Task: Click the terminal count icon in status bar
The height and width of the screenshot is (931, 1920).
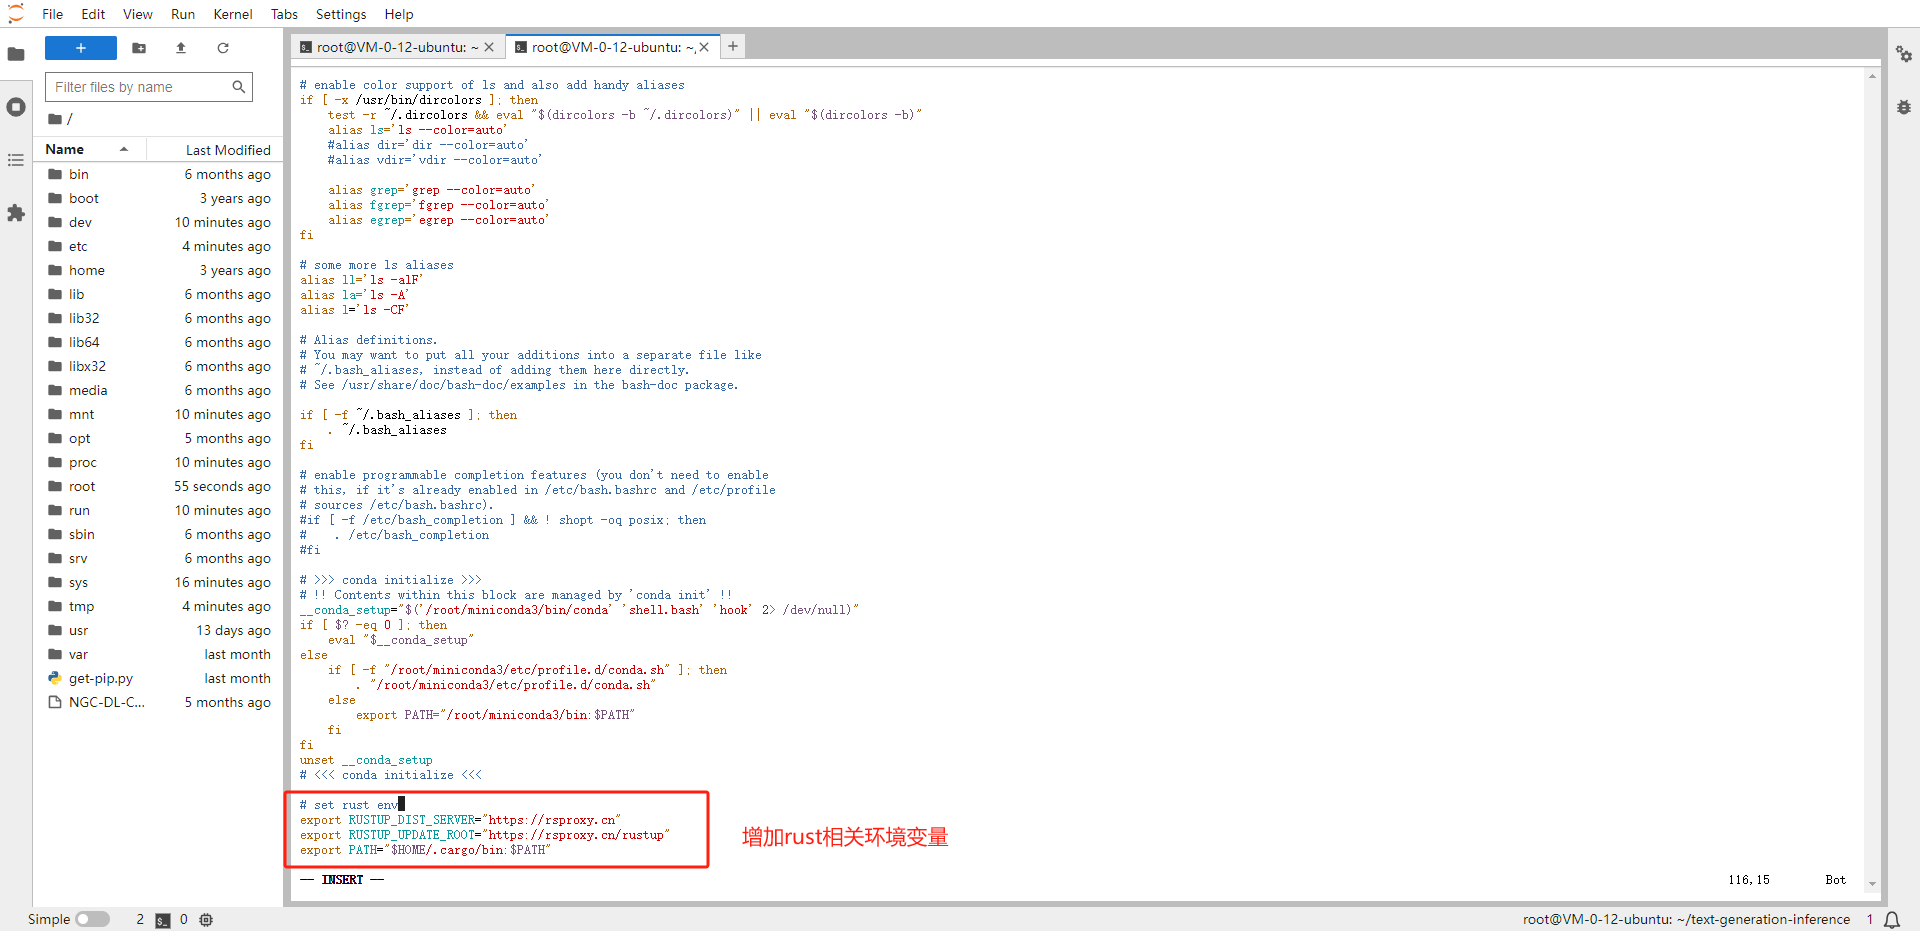Action: (x=163, y=920)
